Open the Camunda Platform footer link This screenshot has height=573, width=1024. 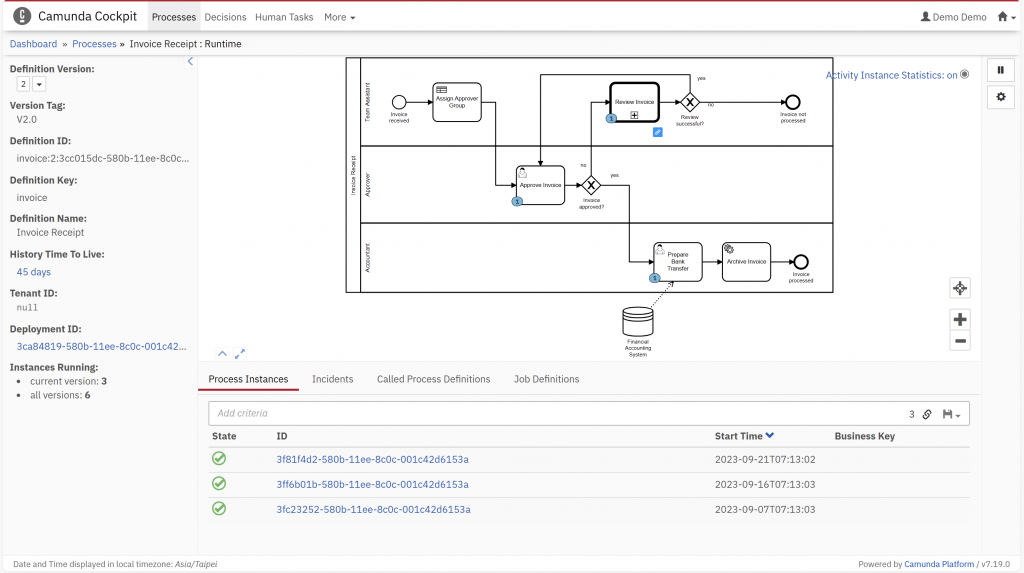coord(939,564)
